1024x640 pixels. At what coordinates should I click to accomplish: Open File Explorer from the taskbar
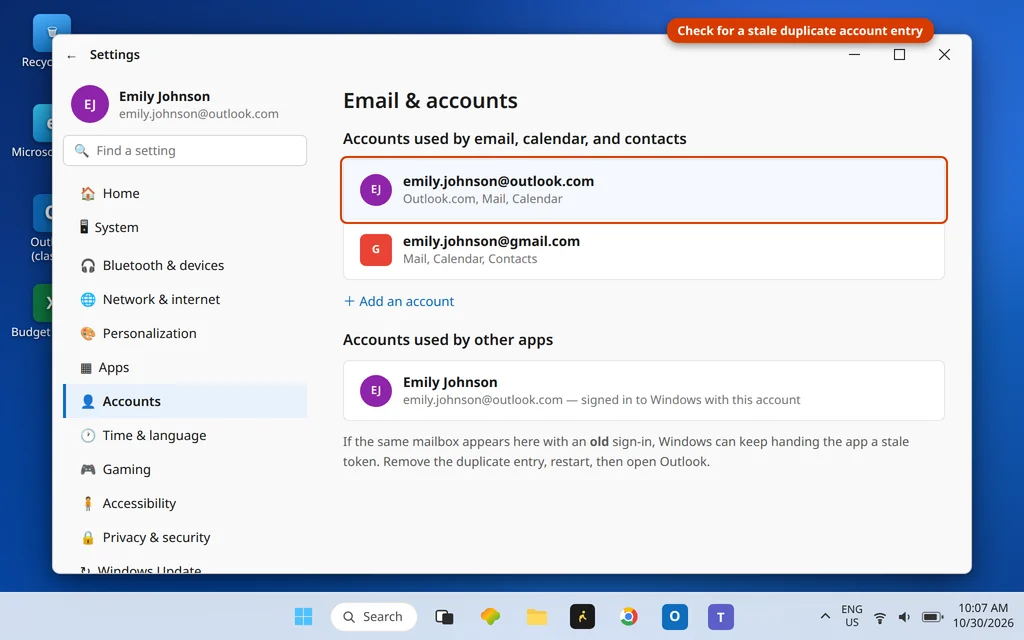[537, 616]
